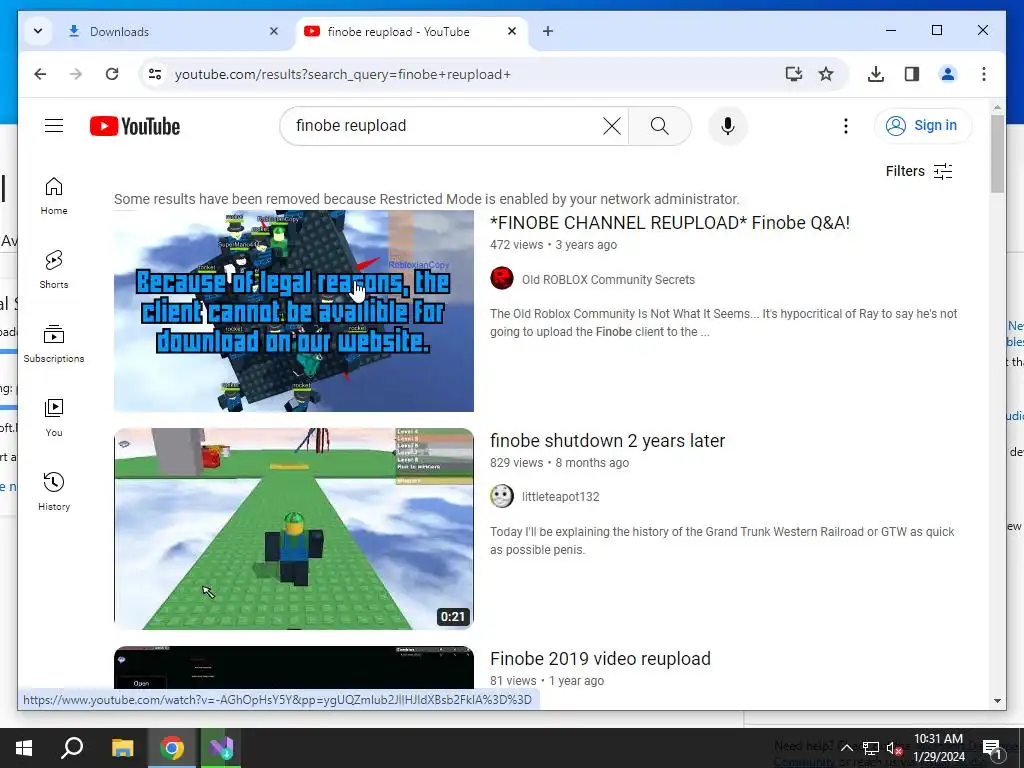Open littleteapot132 channel name
The height and width of the screenshot is (768, 1024).
[x=560, y=496]
